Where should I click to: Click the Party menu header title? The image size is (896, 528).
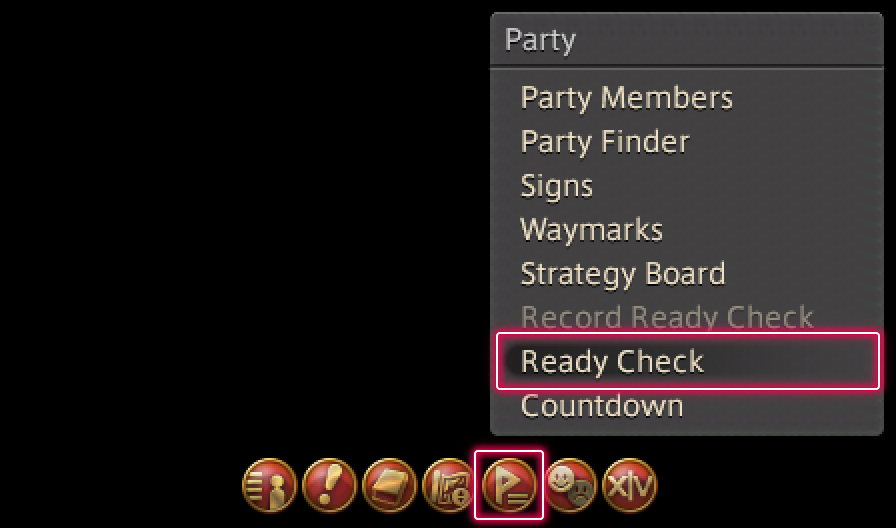pos(540,41)
